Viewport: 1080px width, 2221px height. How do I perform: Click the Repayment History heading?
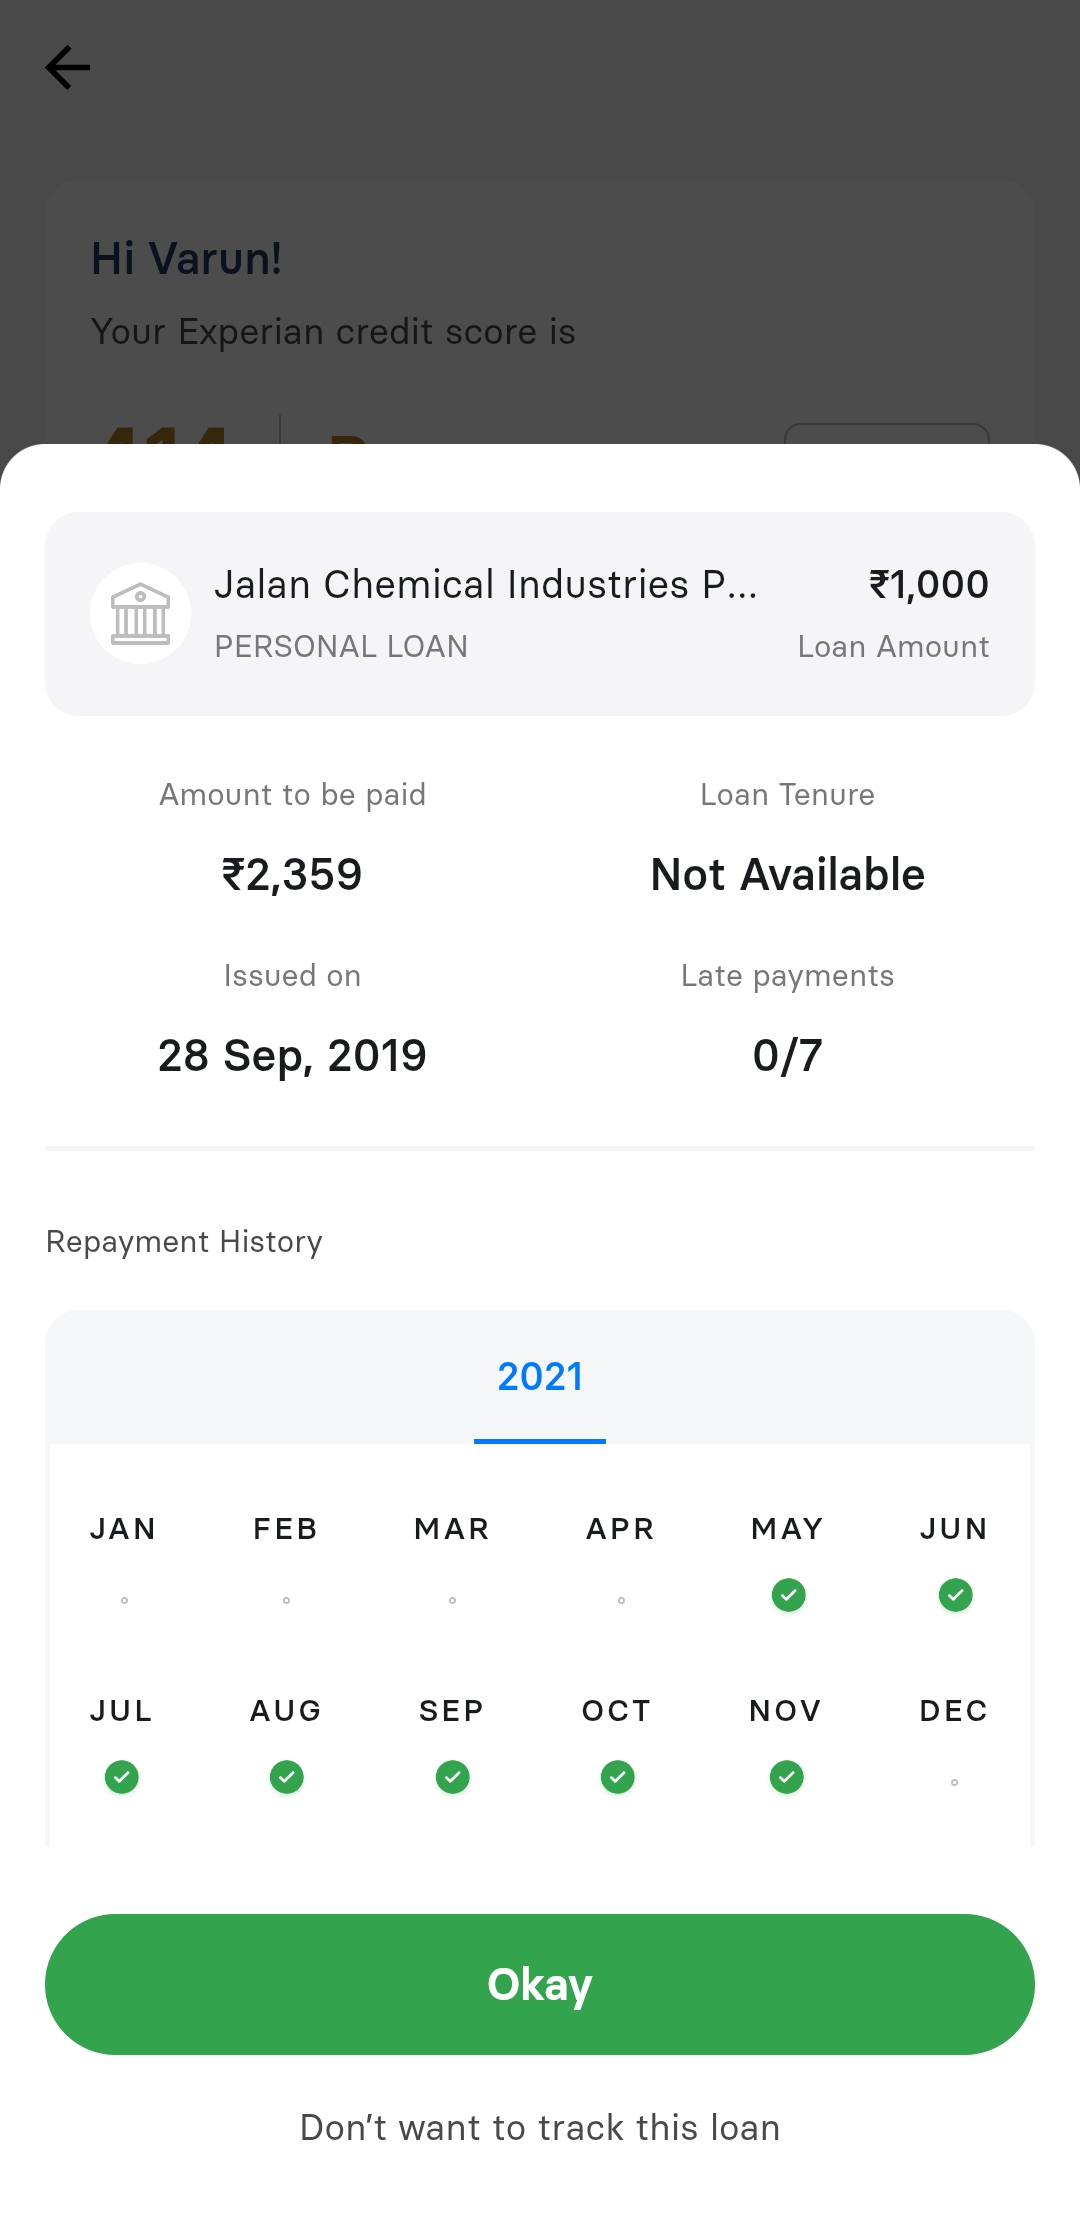[x=184, y=1242]
